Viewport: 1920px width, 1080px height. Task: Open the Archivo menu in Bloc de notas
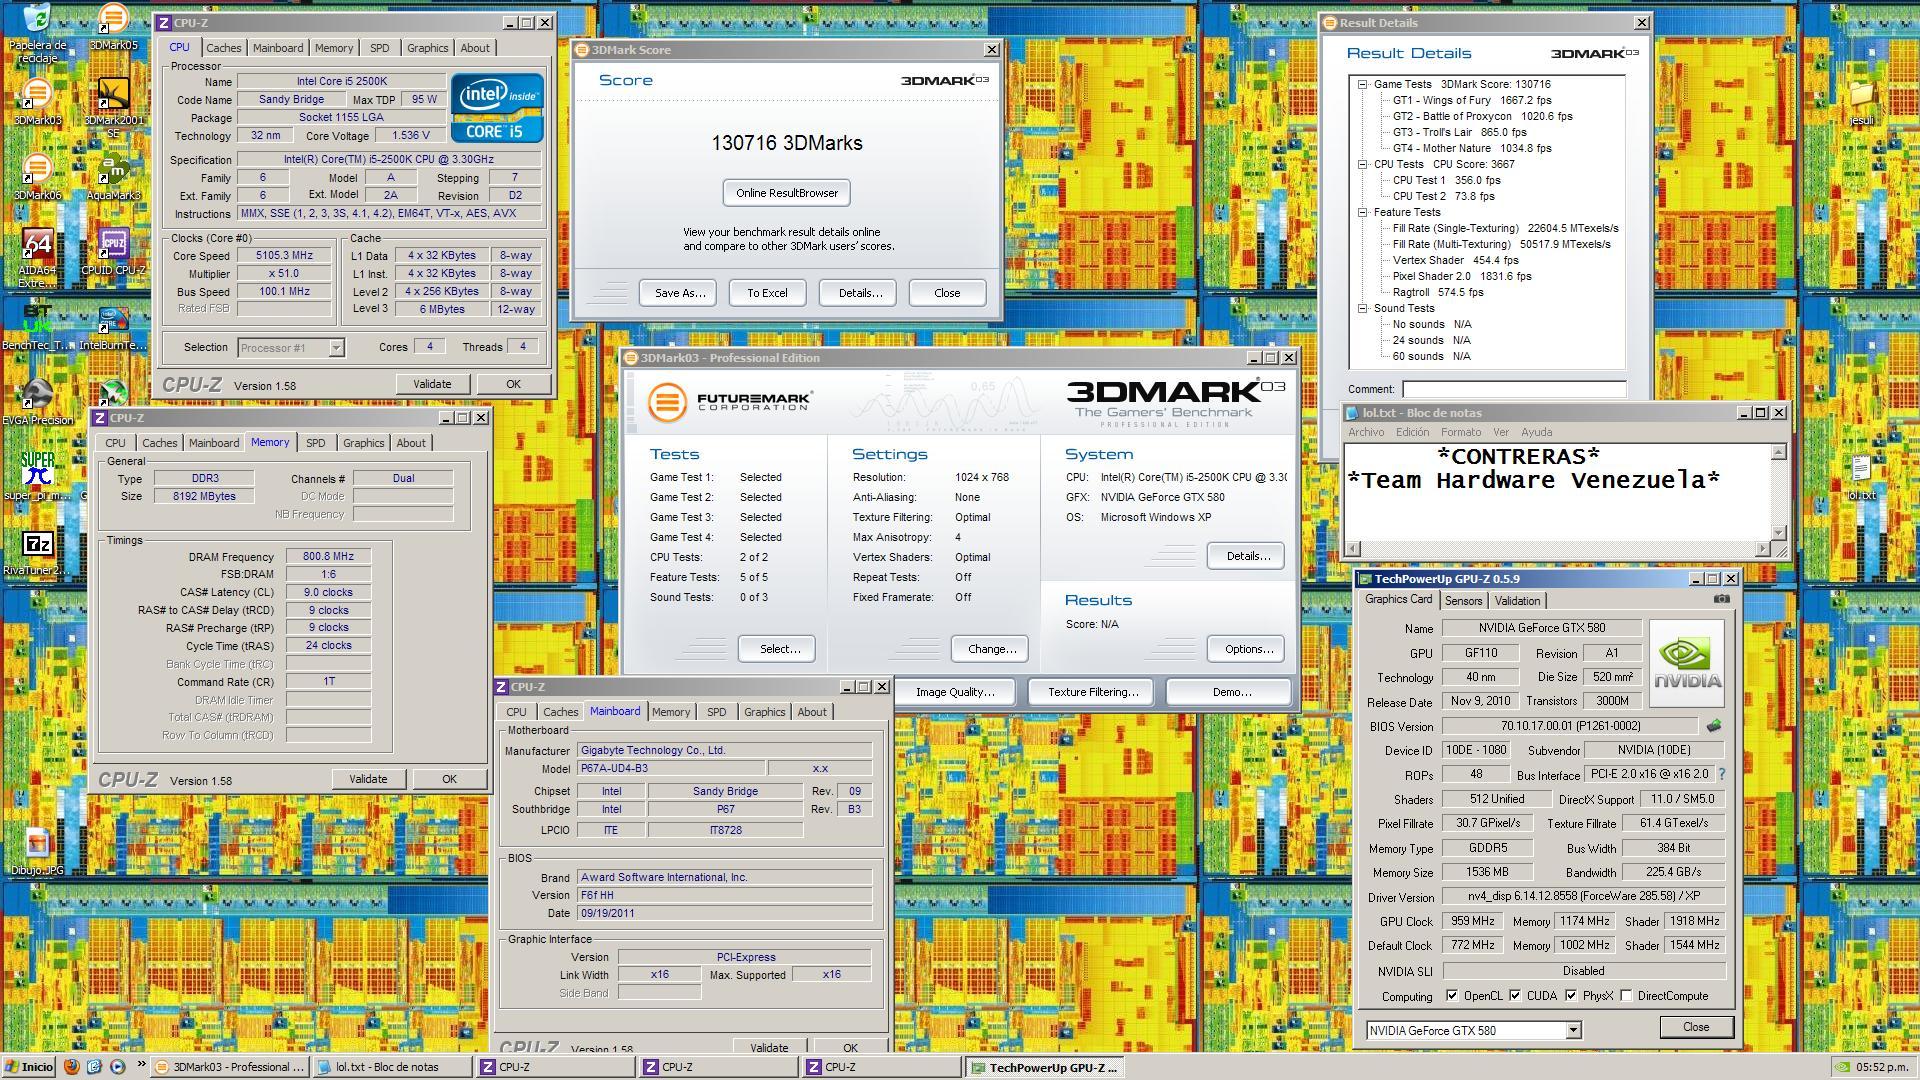(1366, 432)
